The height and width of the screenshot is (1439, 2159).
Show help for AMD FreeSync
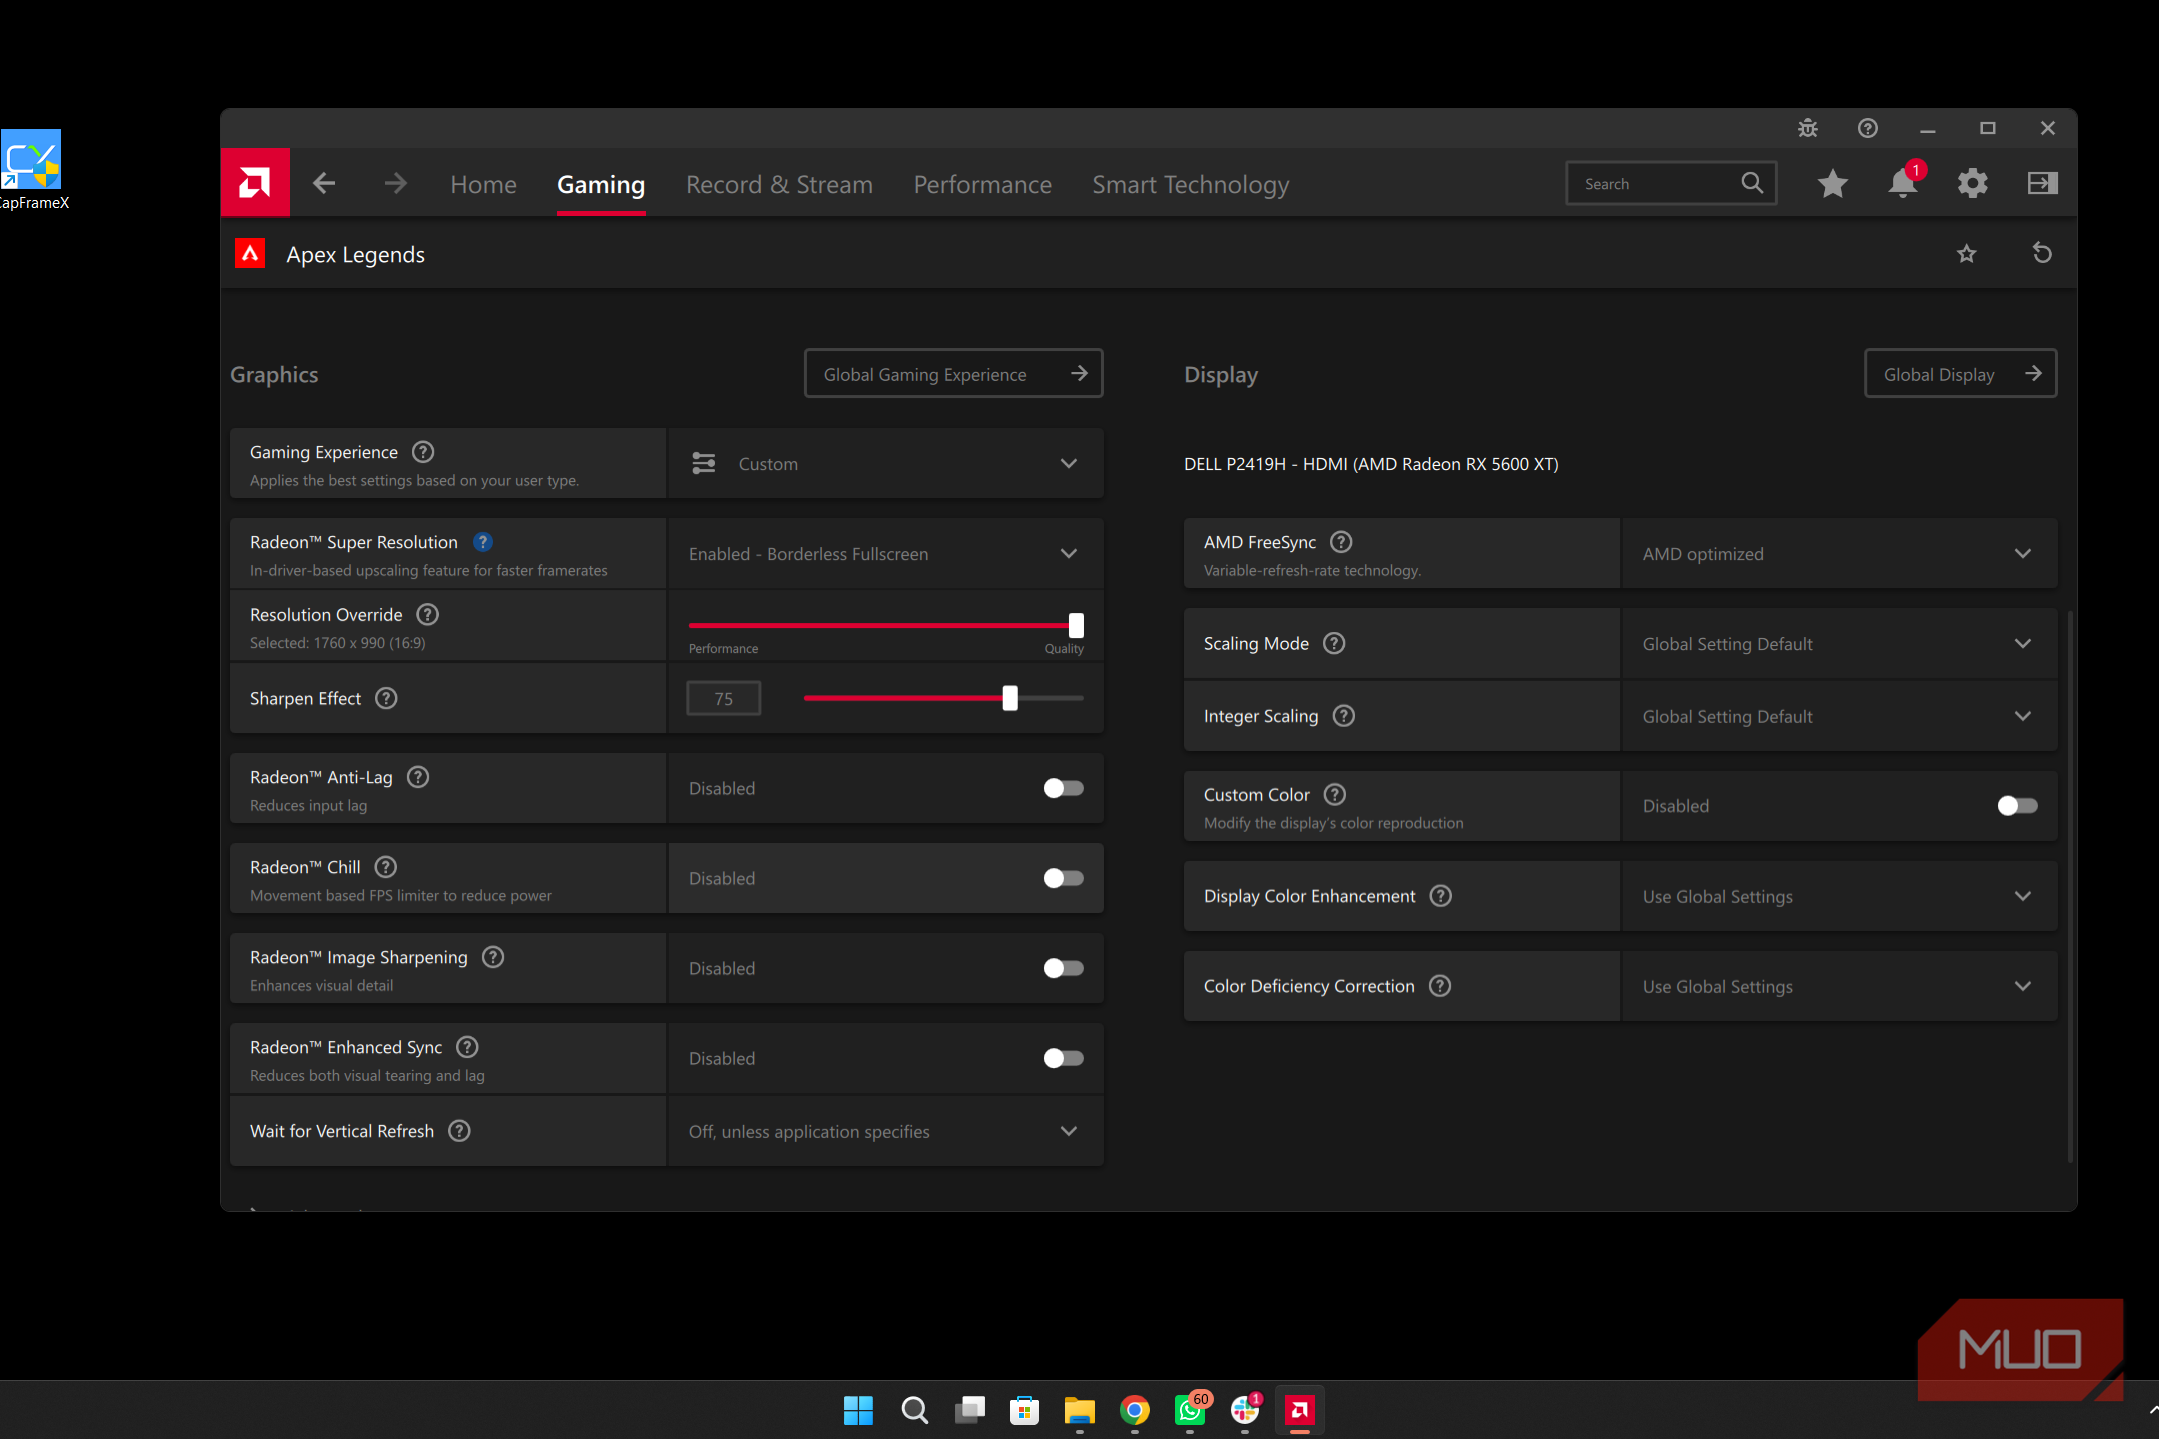click(x=1342, y=542)
